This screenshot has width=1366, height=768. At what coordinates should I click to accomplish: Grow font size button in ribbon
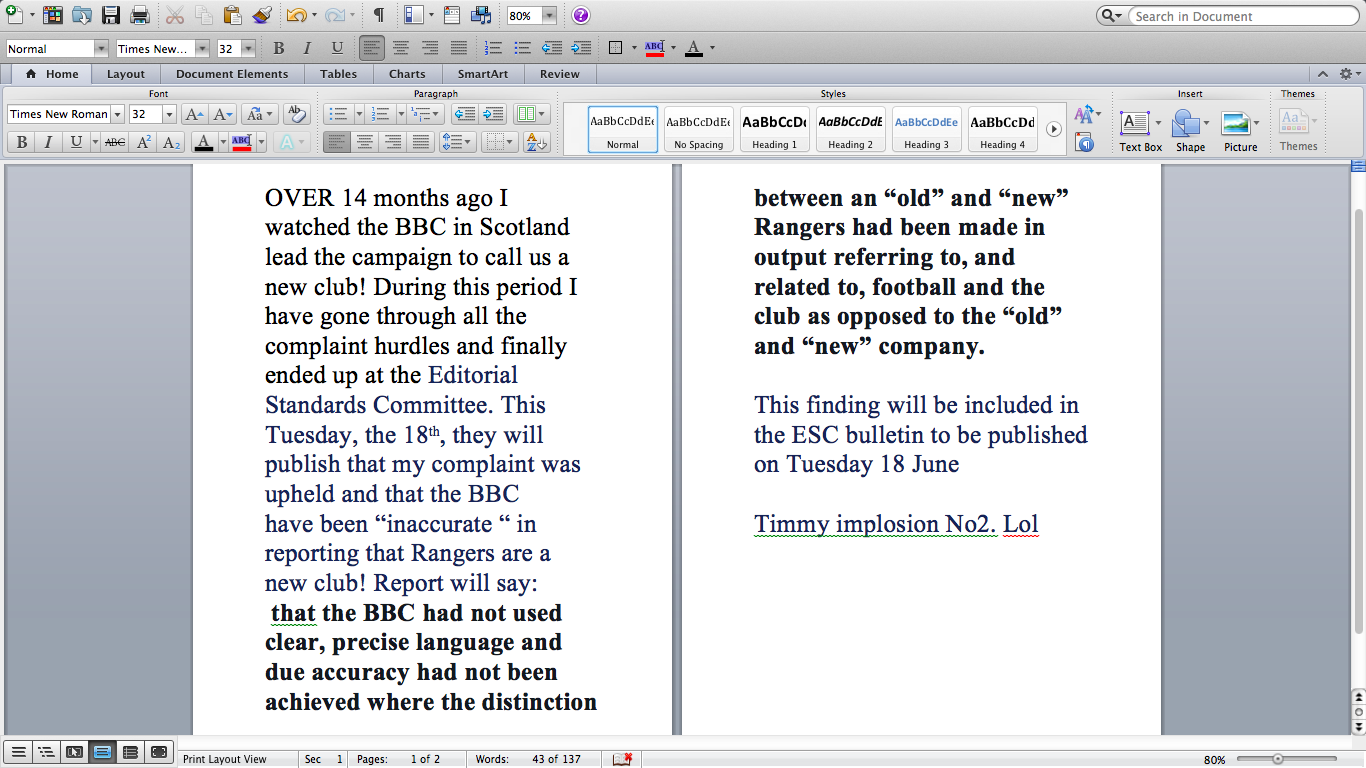tap(194, 114)
